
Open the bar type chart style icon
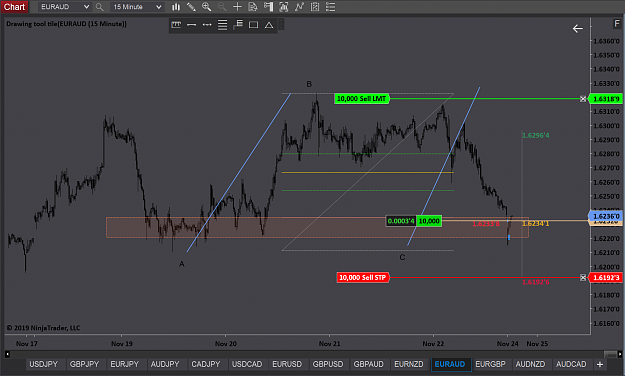click(176, 7)
